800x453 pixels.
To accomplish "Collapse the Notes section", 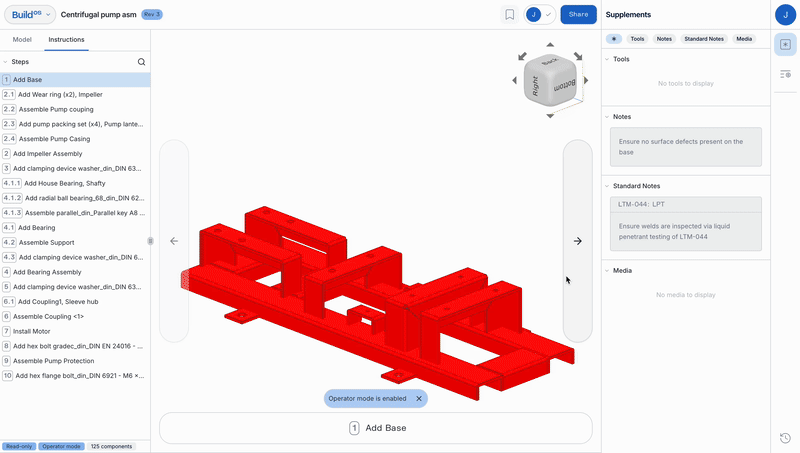I will pos(607,117).
